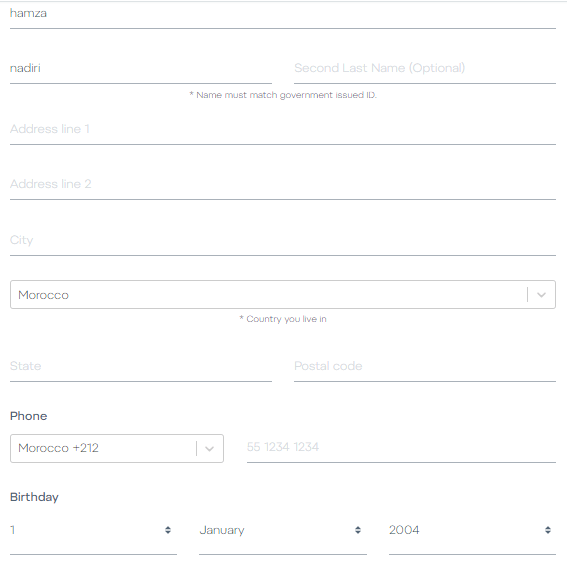Click the State input field

click(141, 367)
